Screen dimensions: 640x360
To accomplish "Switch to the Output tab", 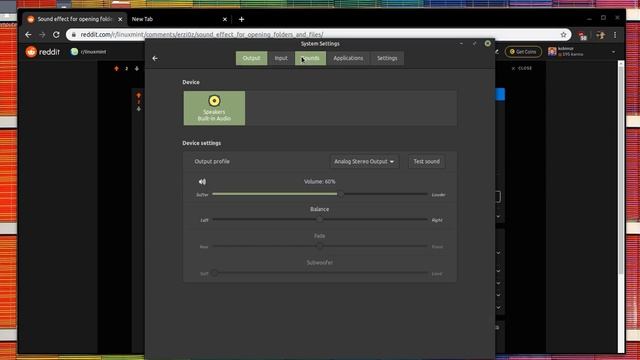I will click(251, 58).
